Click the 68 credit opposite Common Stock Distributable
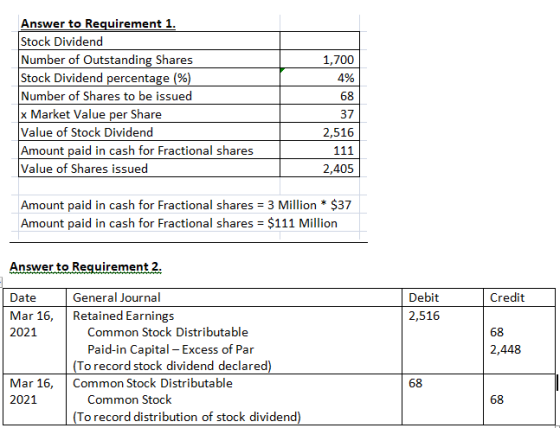Screen dimensions: 560x428 click(496, 332)
